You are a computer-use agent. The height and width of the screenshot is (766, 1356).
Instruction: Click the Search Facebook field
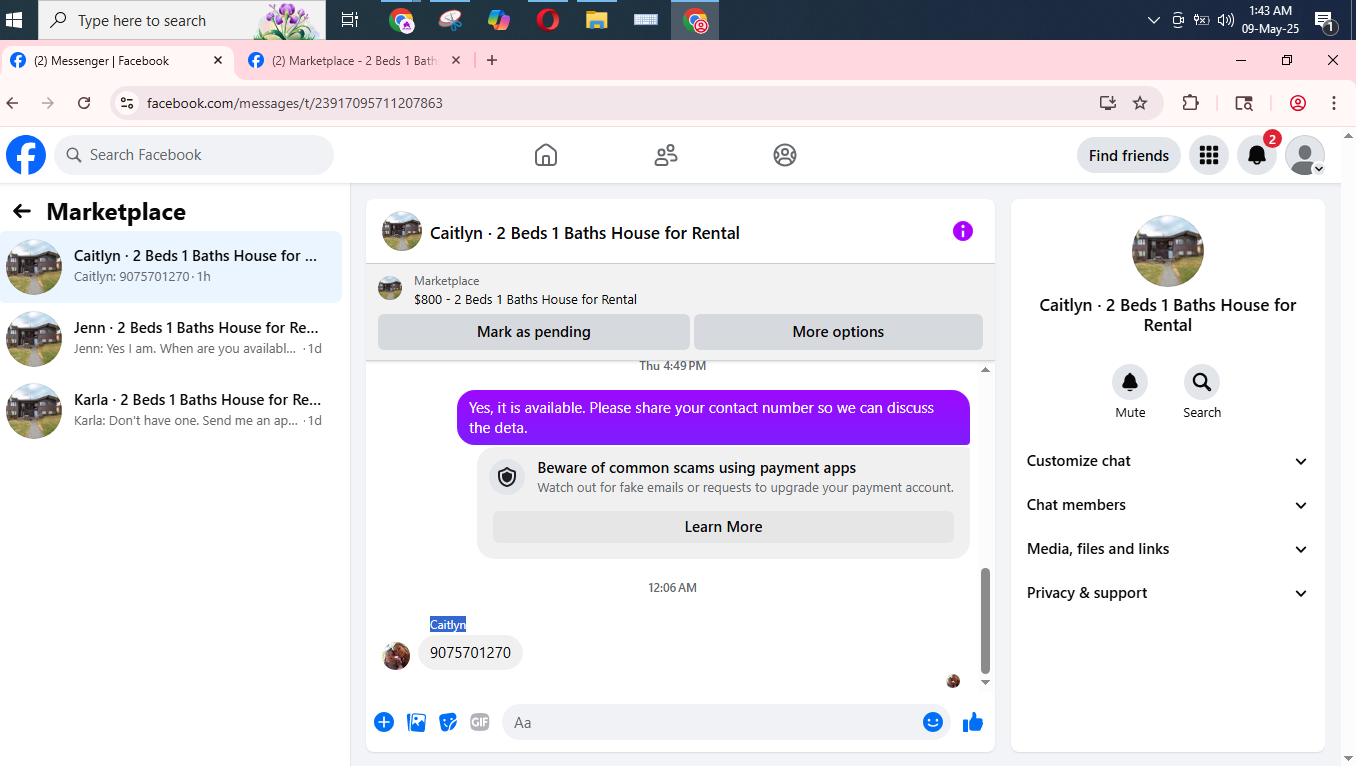[194, 155]
